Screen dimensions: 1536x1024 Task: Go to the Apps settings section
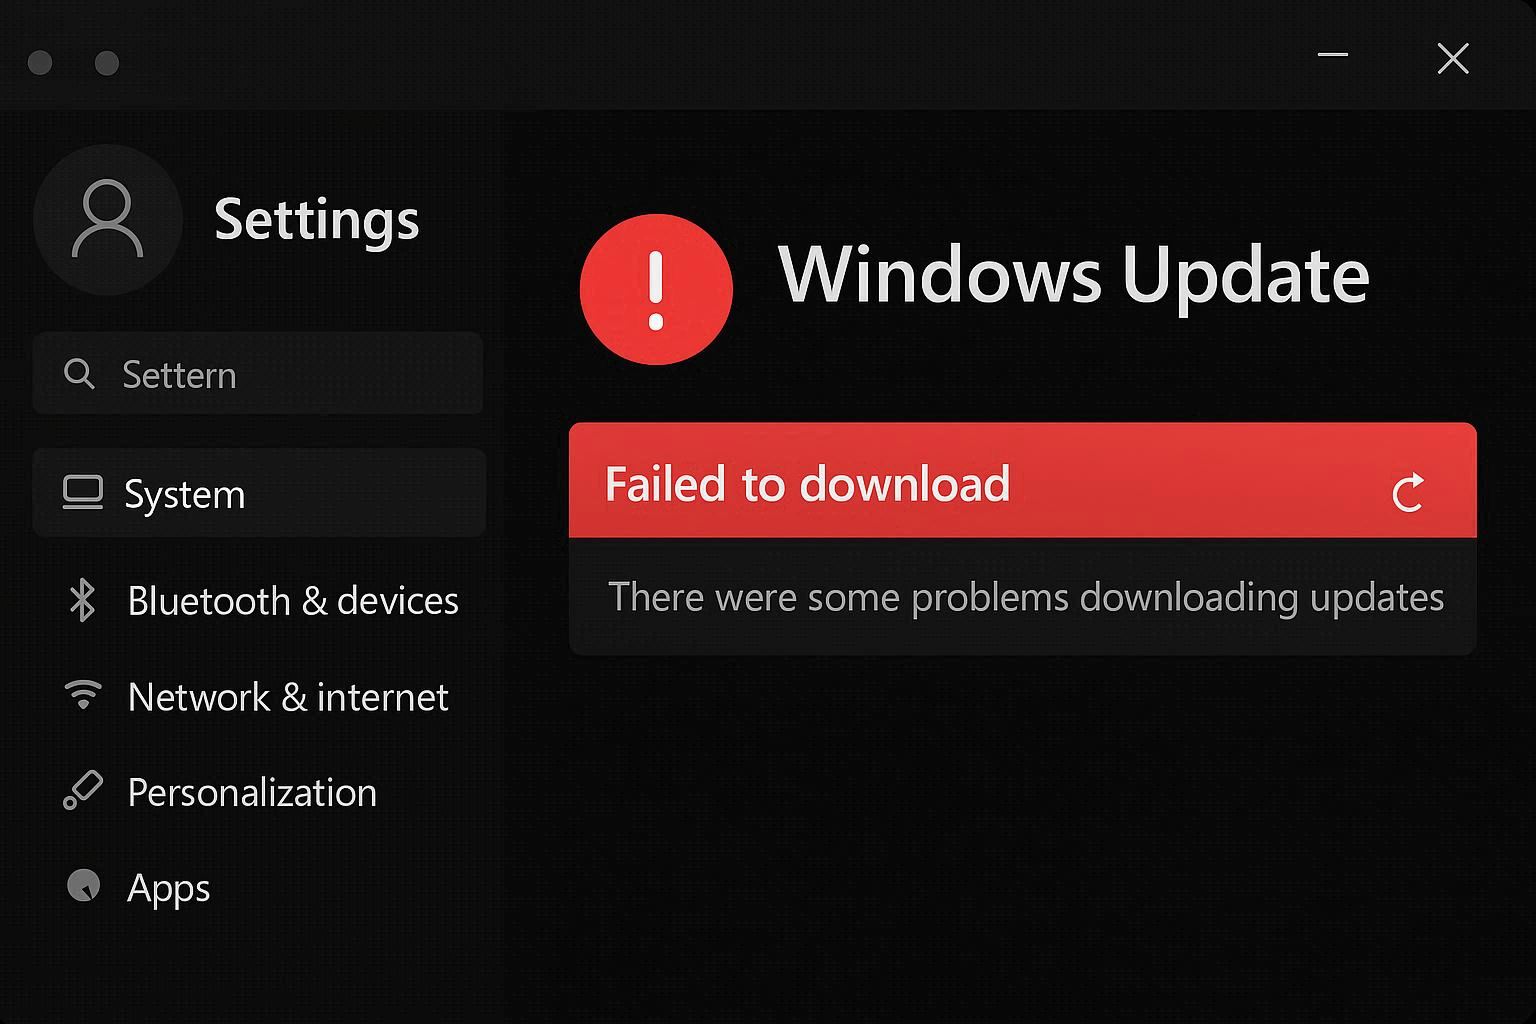[168, 887]
